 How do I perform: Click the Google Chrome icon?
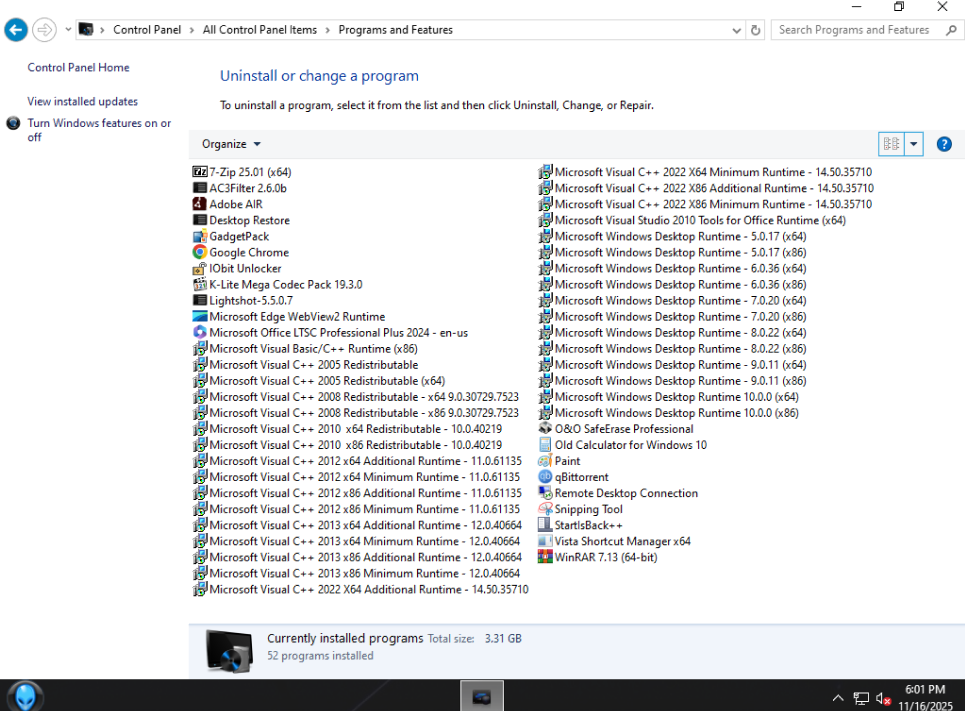point(199,252)
